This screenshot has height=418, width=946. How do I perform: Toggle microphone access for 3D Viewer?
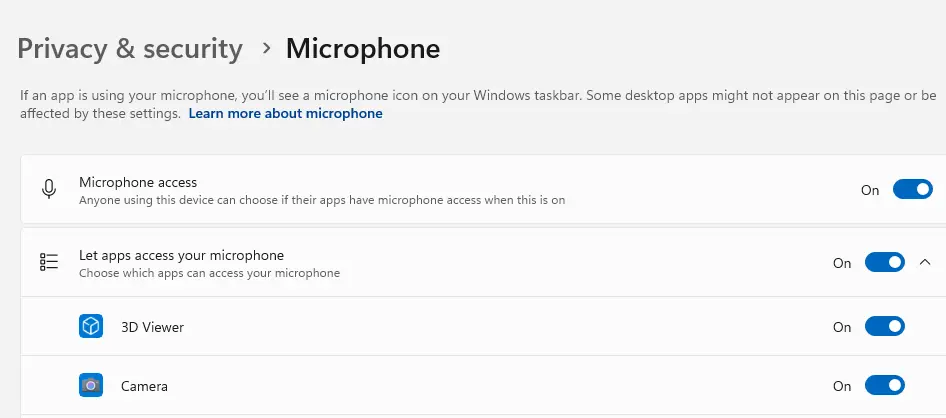884,327
